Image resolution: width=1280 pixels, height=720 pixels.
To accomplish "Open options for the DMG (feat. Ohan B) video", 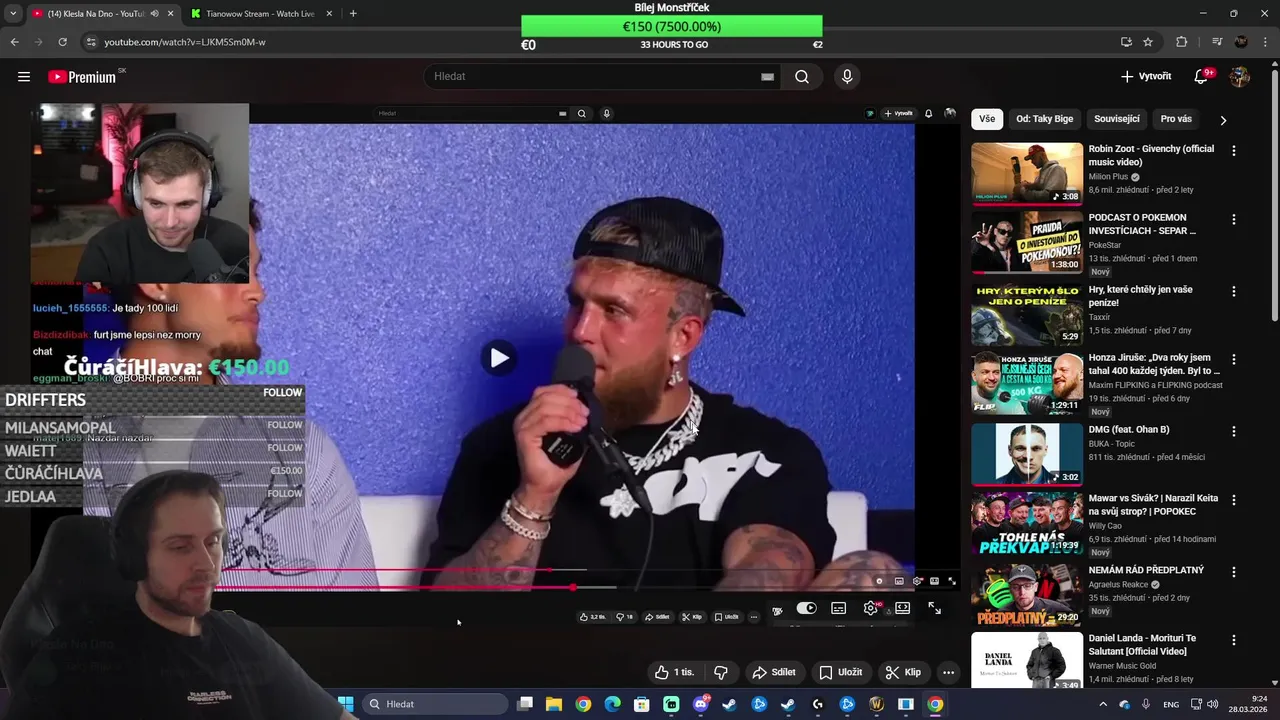I will click(1233, 431).
